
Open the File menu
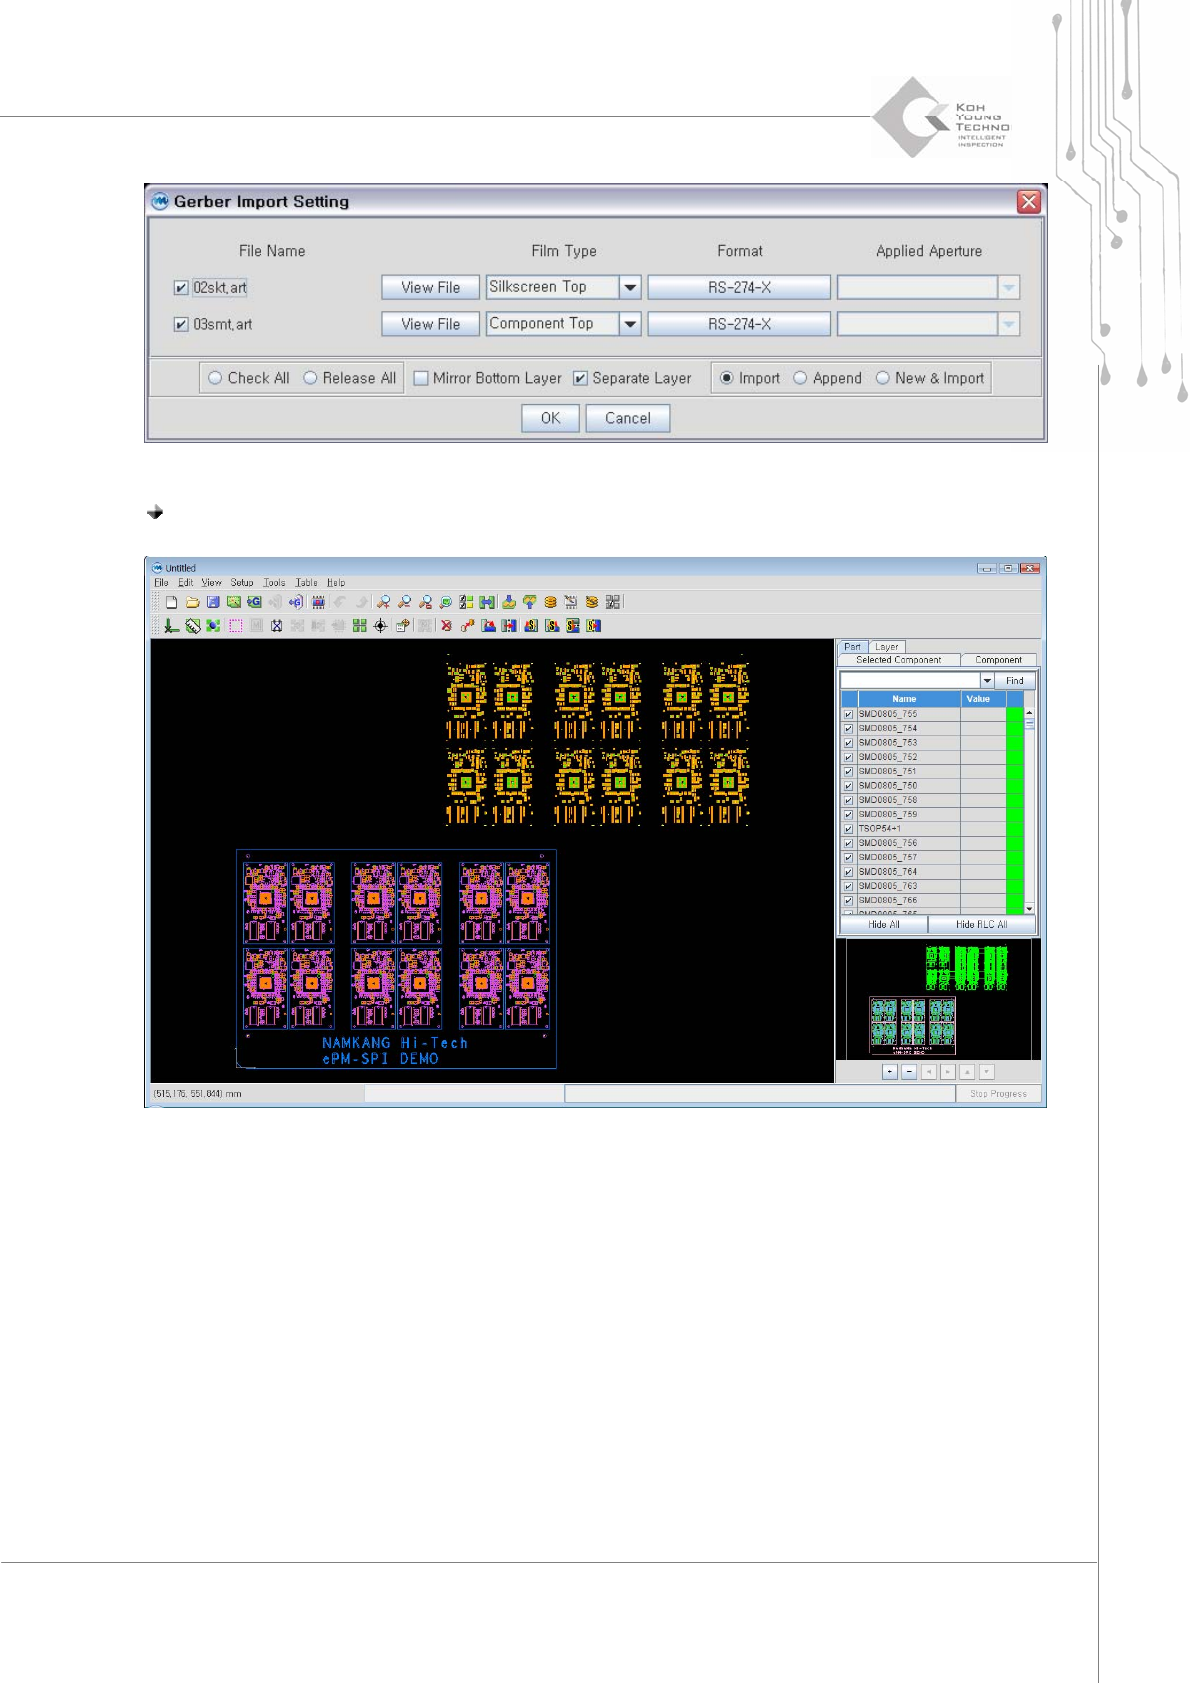point(161,582)
